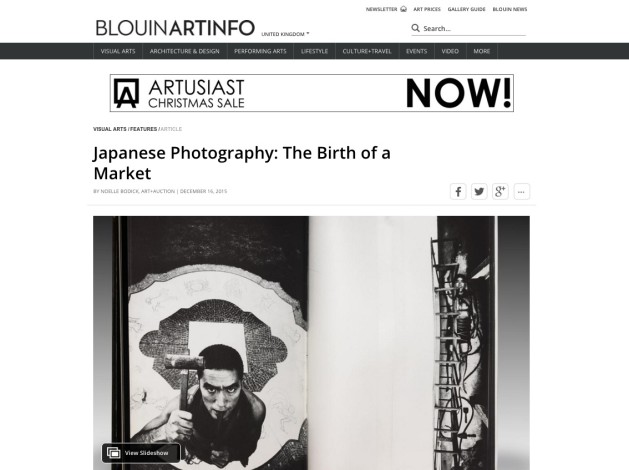Open the Gallery Guide link
Image resolution: width=629 pixels, height=470 pixels.
click(x=467, y=9)
